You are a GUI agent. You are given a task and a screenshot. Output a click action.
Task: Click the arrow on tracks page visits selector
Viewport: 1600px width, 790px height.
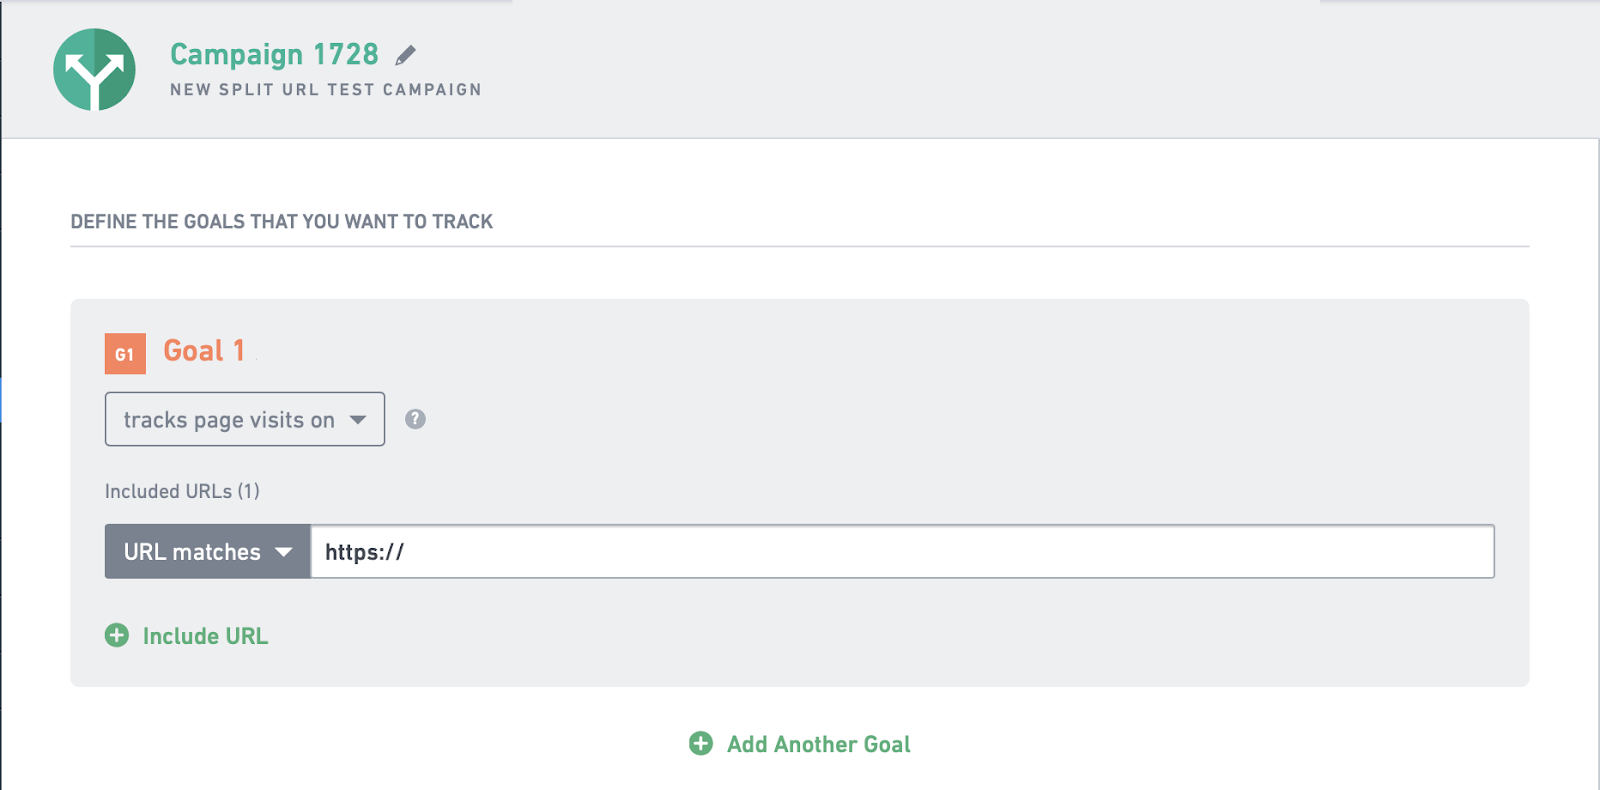pyautogui.click(x=358, y=420)
